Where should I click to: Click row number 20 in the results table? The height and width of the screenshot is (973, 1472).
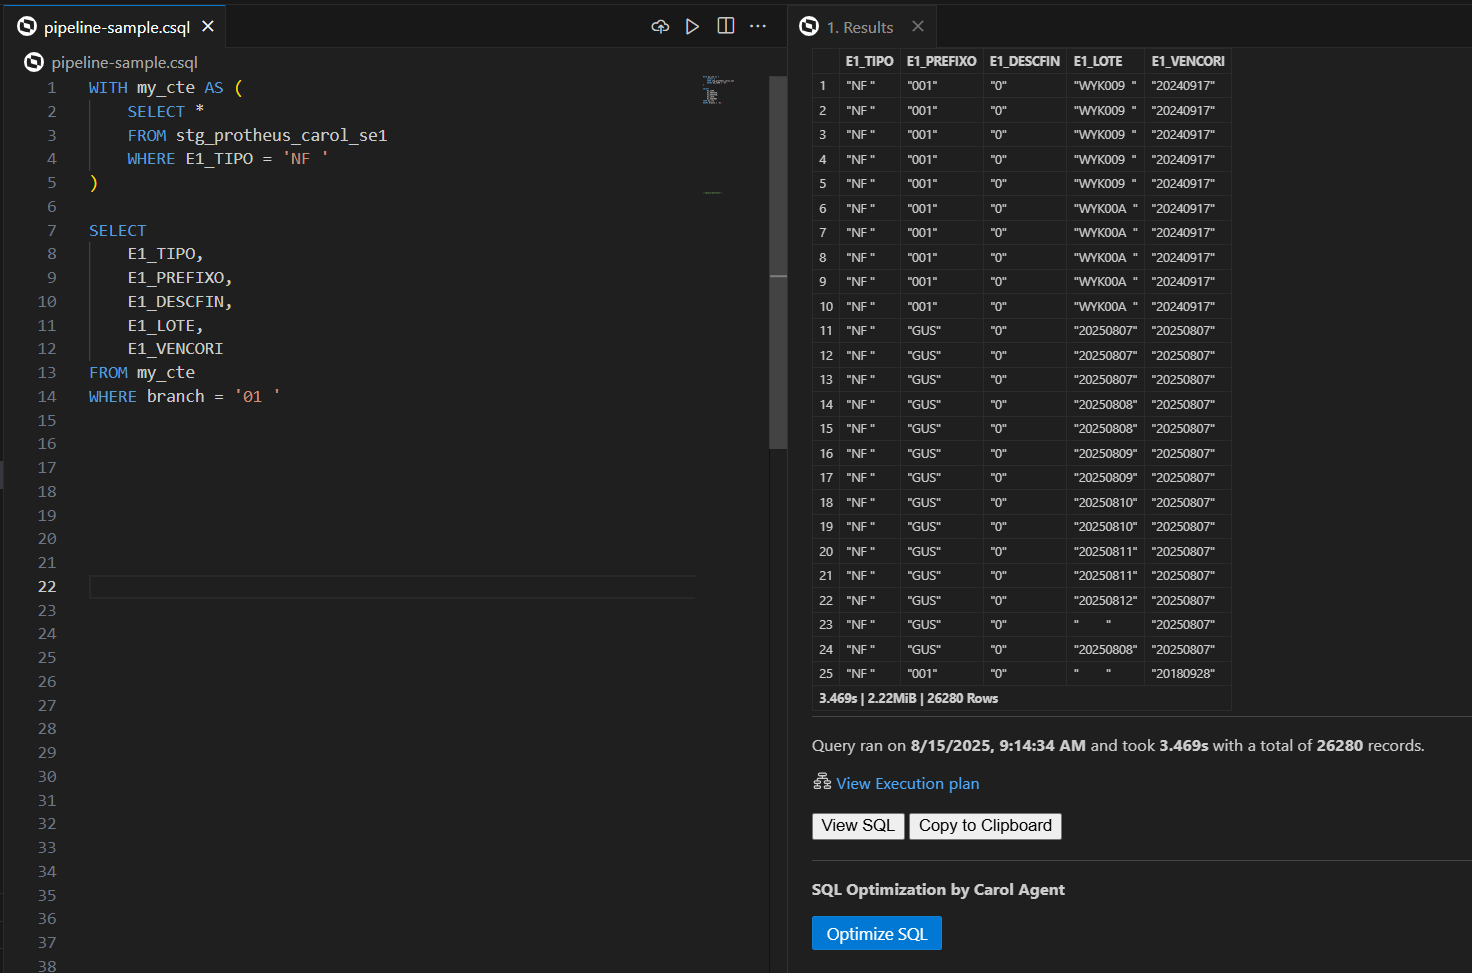[826, 552]
